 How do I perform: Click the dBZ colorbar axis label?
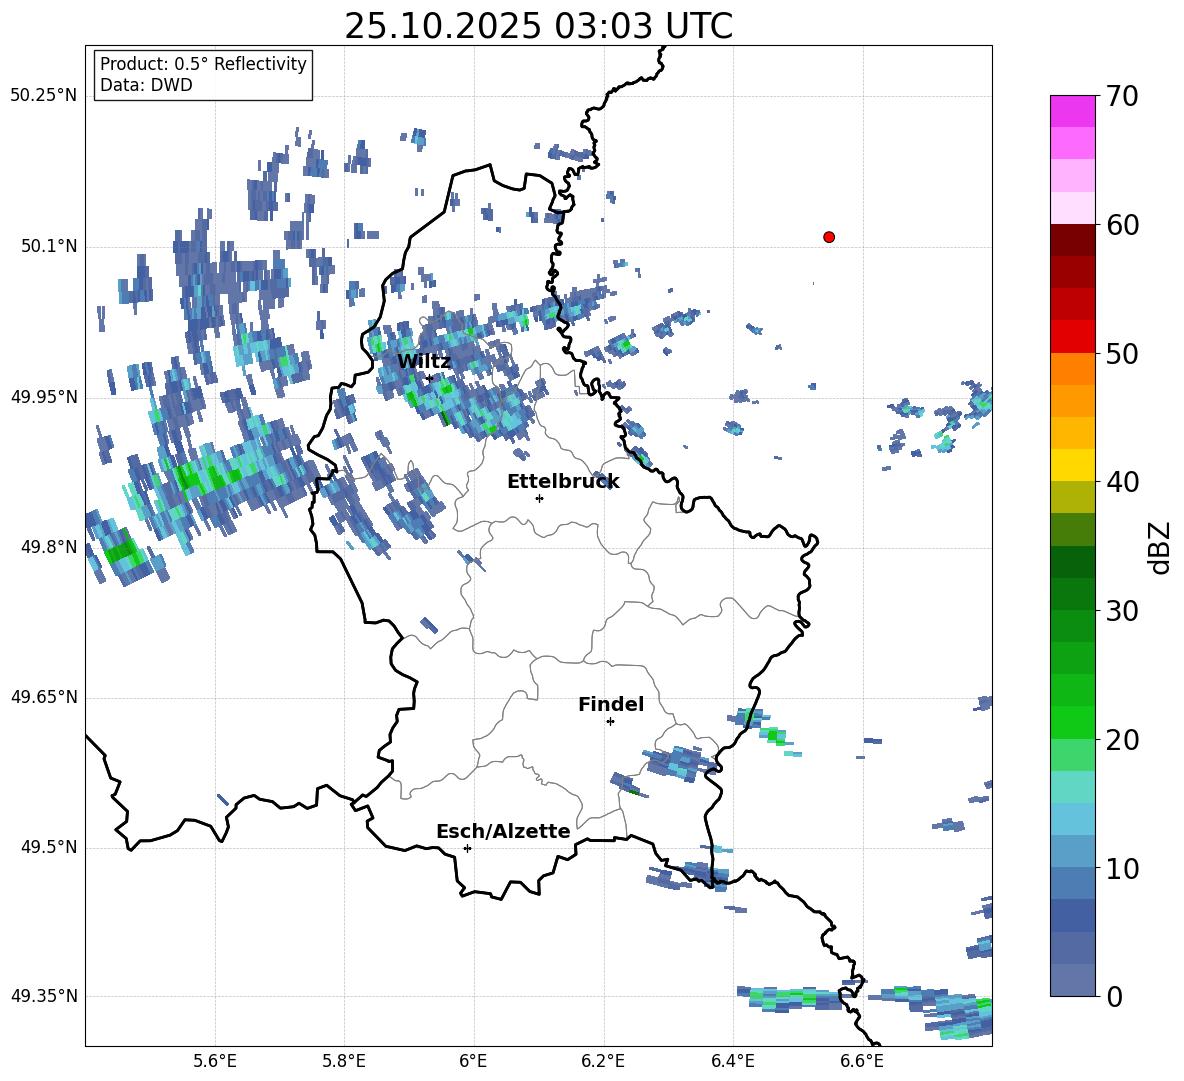tap(1161, 547)
